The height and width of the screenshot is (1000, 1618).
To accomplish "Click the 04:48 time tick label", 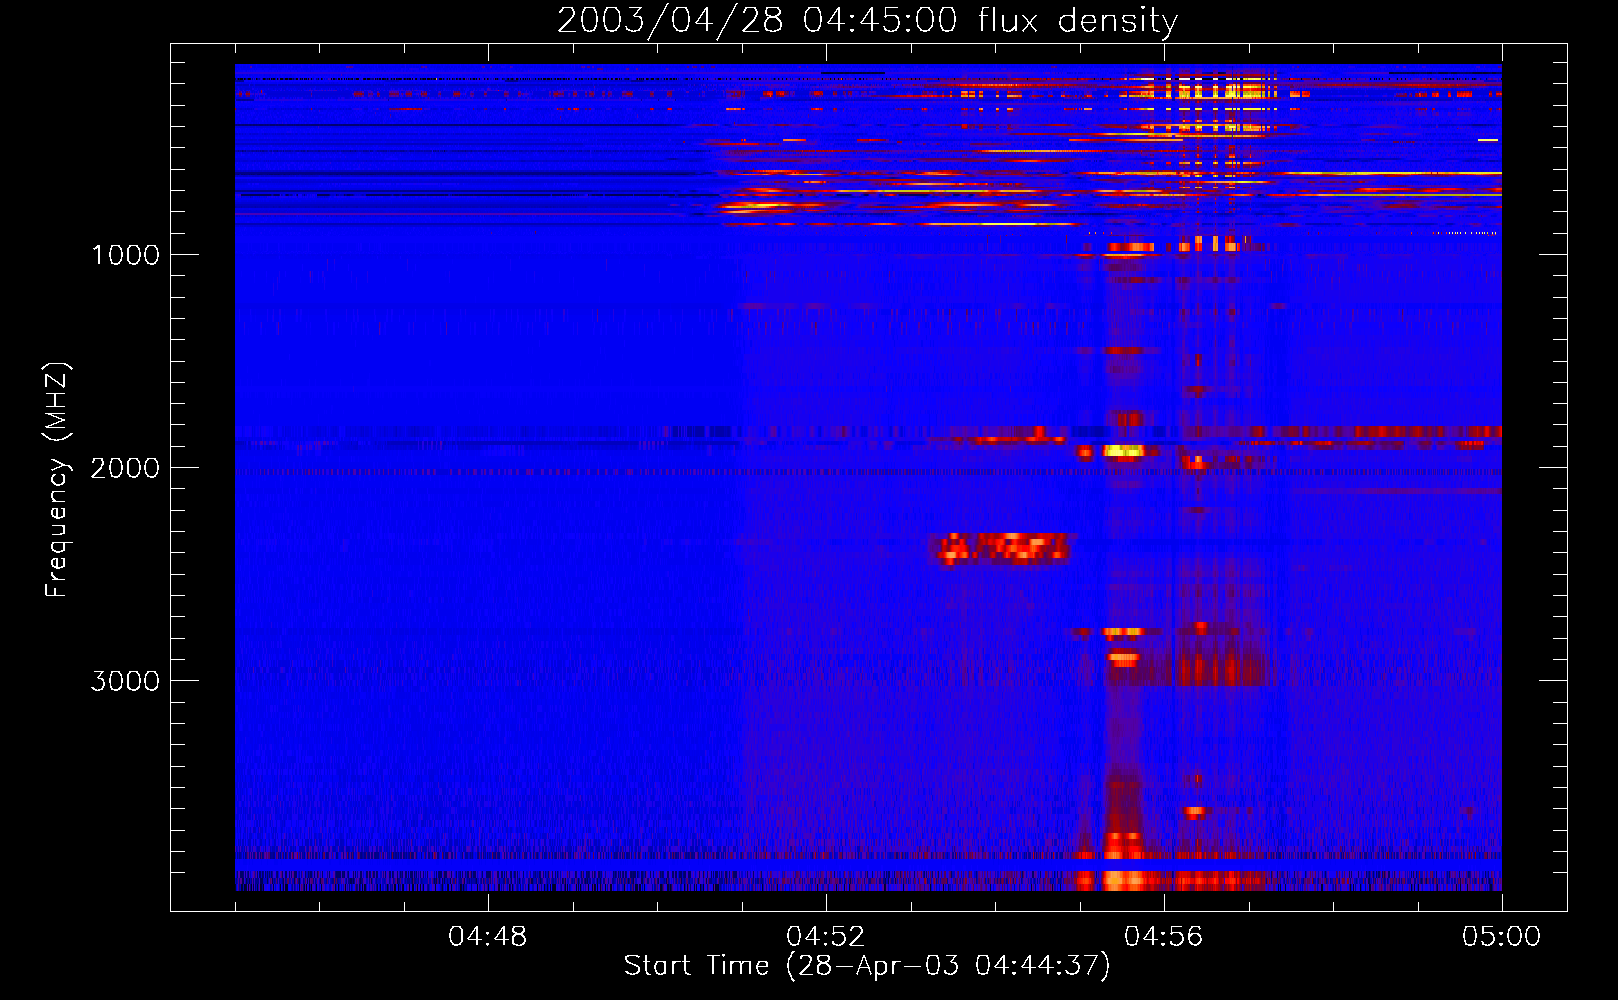I will coord(487,937).
